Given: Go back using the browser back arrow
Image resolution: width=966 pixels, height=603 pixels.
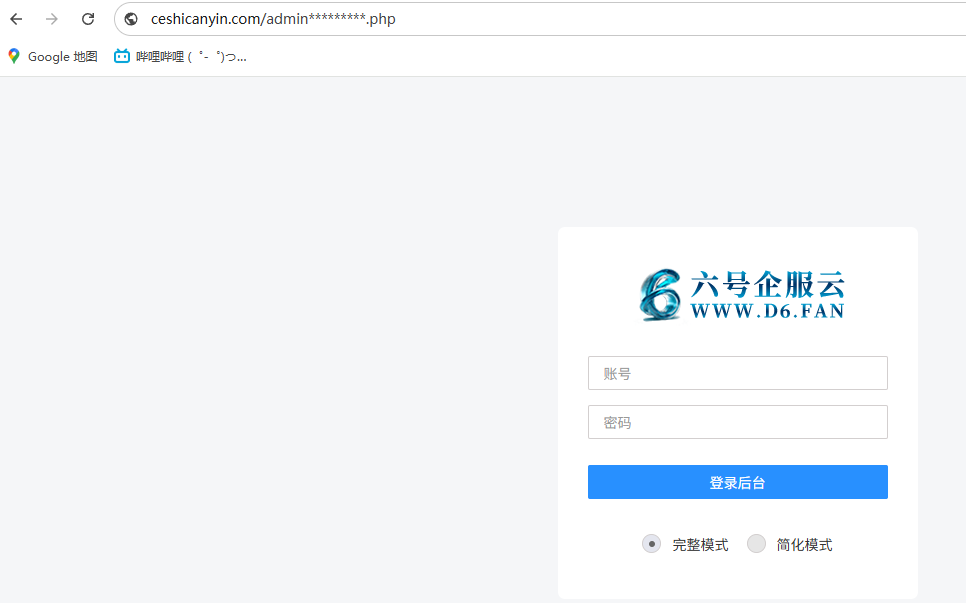Looking at the screenshot, I should click(17, 19).
